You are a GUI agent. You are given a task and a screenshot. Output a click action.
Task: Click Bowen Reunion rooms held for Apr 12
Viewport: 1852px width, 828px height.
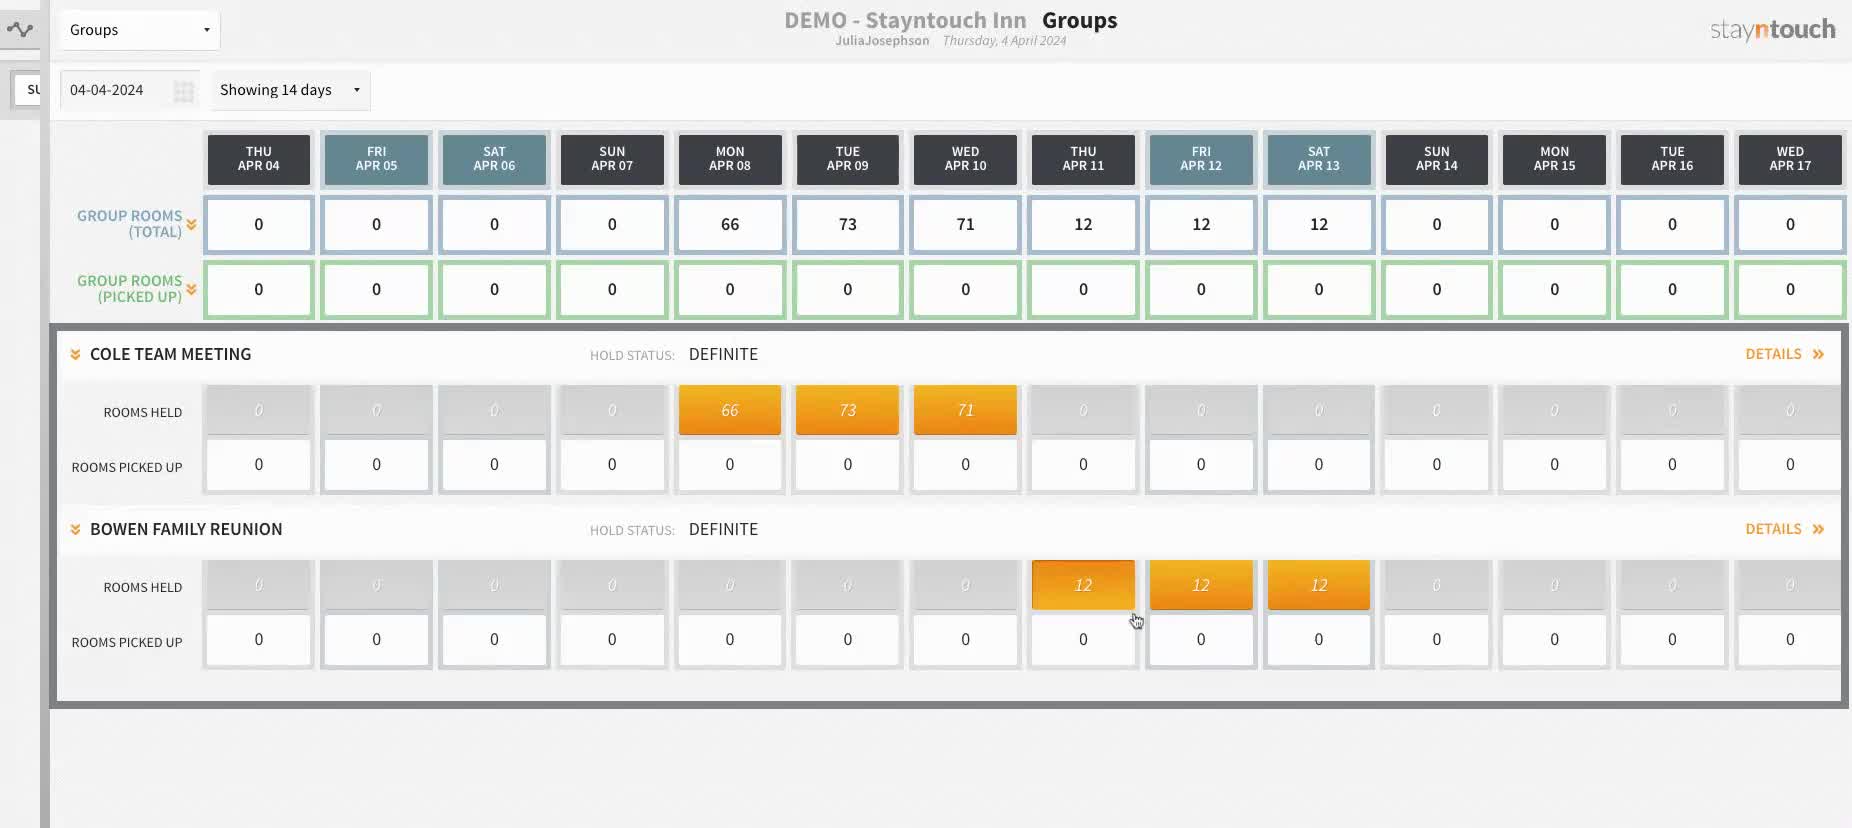[x=1201, y=585]
